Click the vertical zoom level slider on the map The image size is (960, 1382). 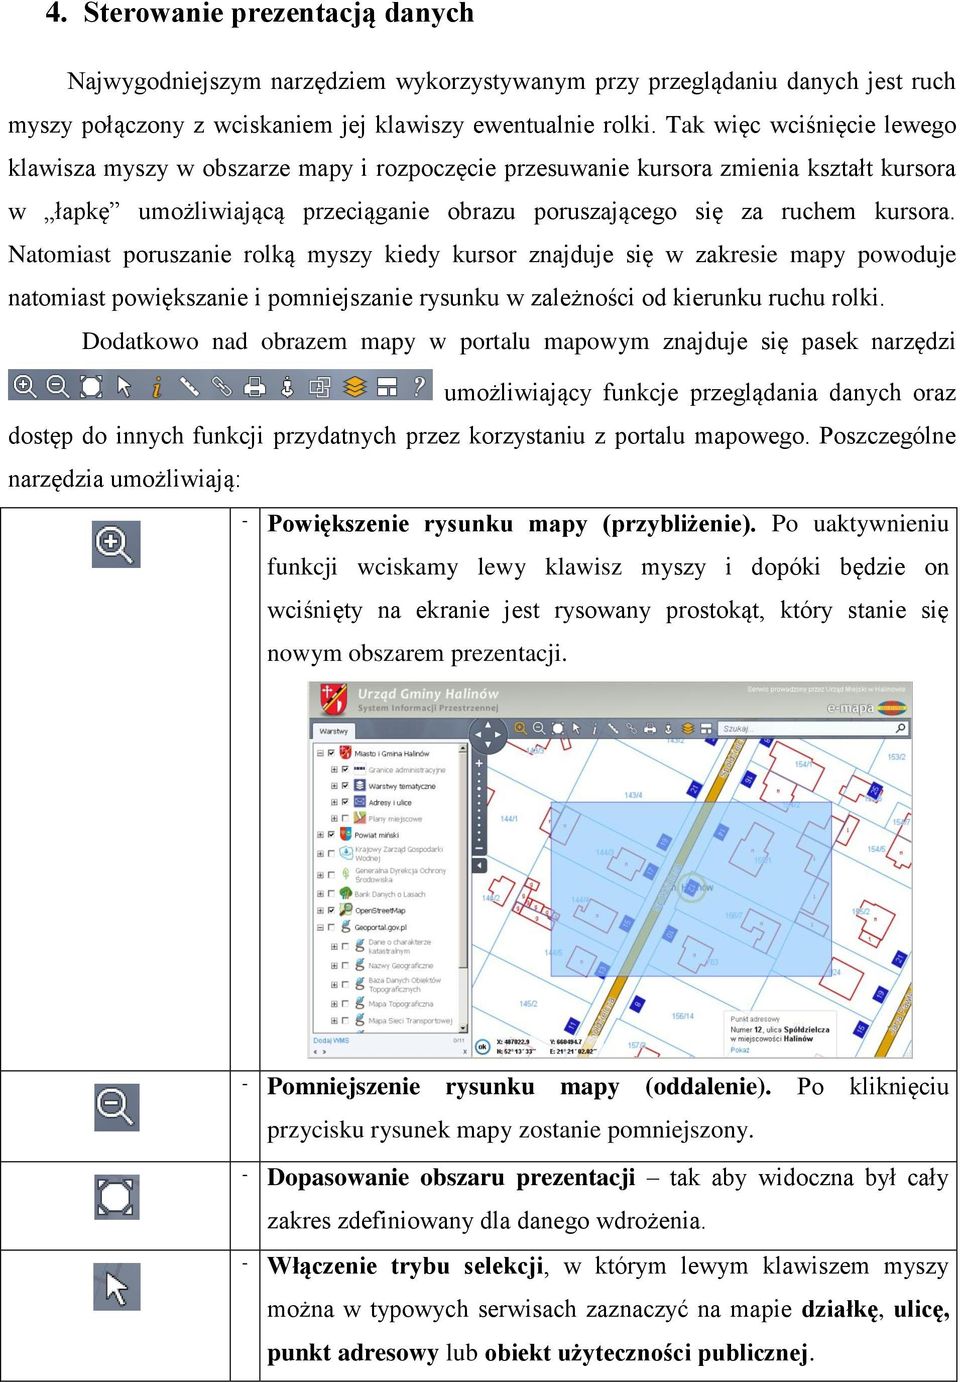479,806
